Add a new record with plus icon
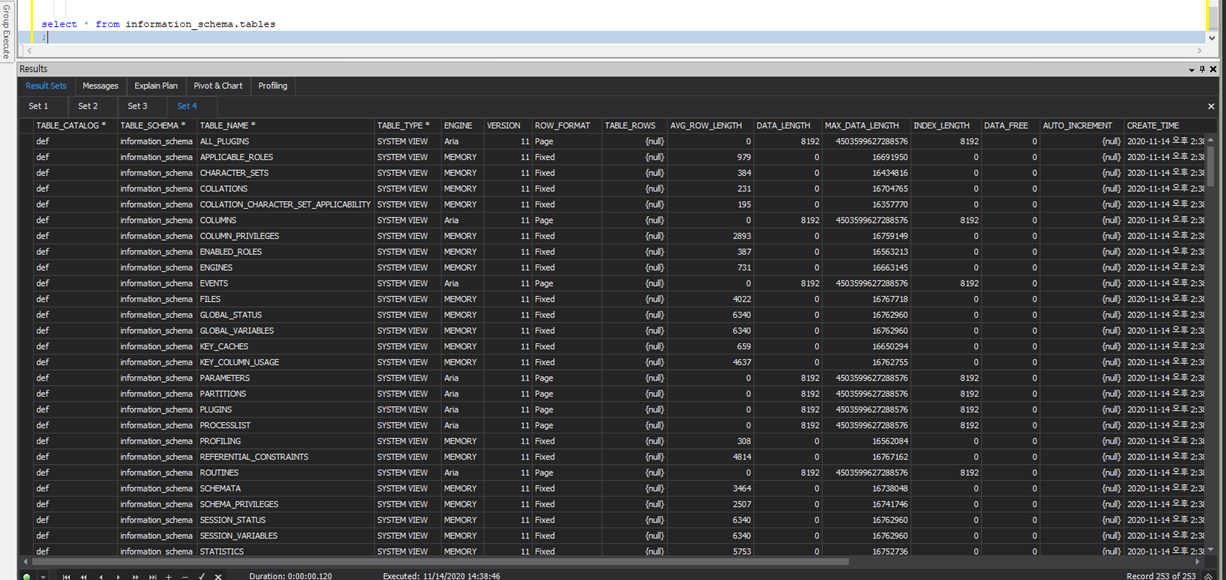 [168, 576]
